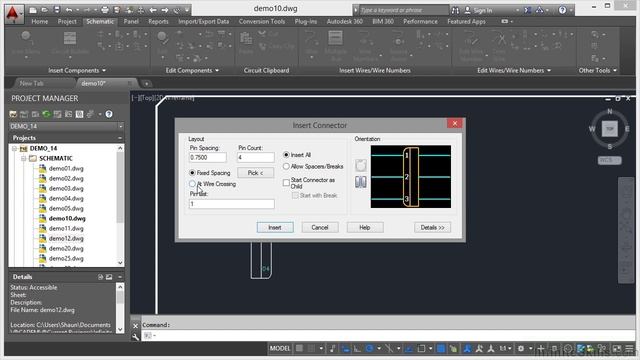Viewport: 640px width, 360px height.
Task: Click the Pin Spacing input field
Action: [x=207, y=157]
